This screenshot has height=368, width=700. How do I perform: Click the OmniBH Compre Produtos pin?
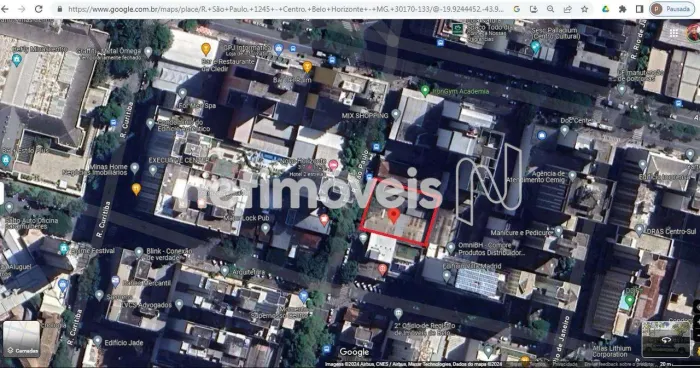[x=451, y=248]
